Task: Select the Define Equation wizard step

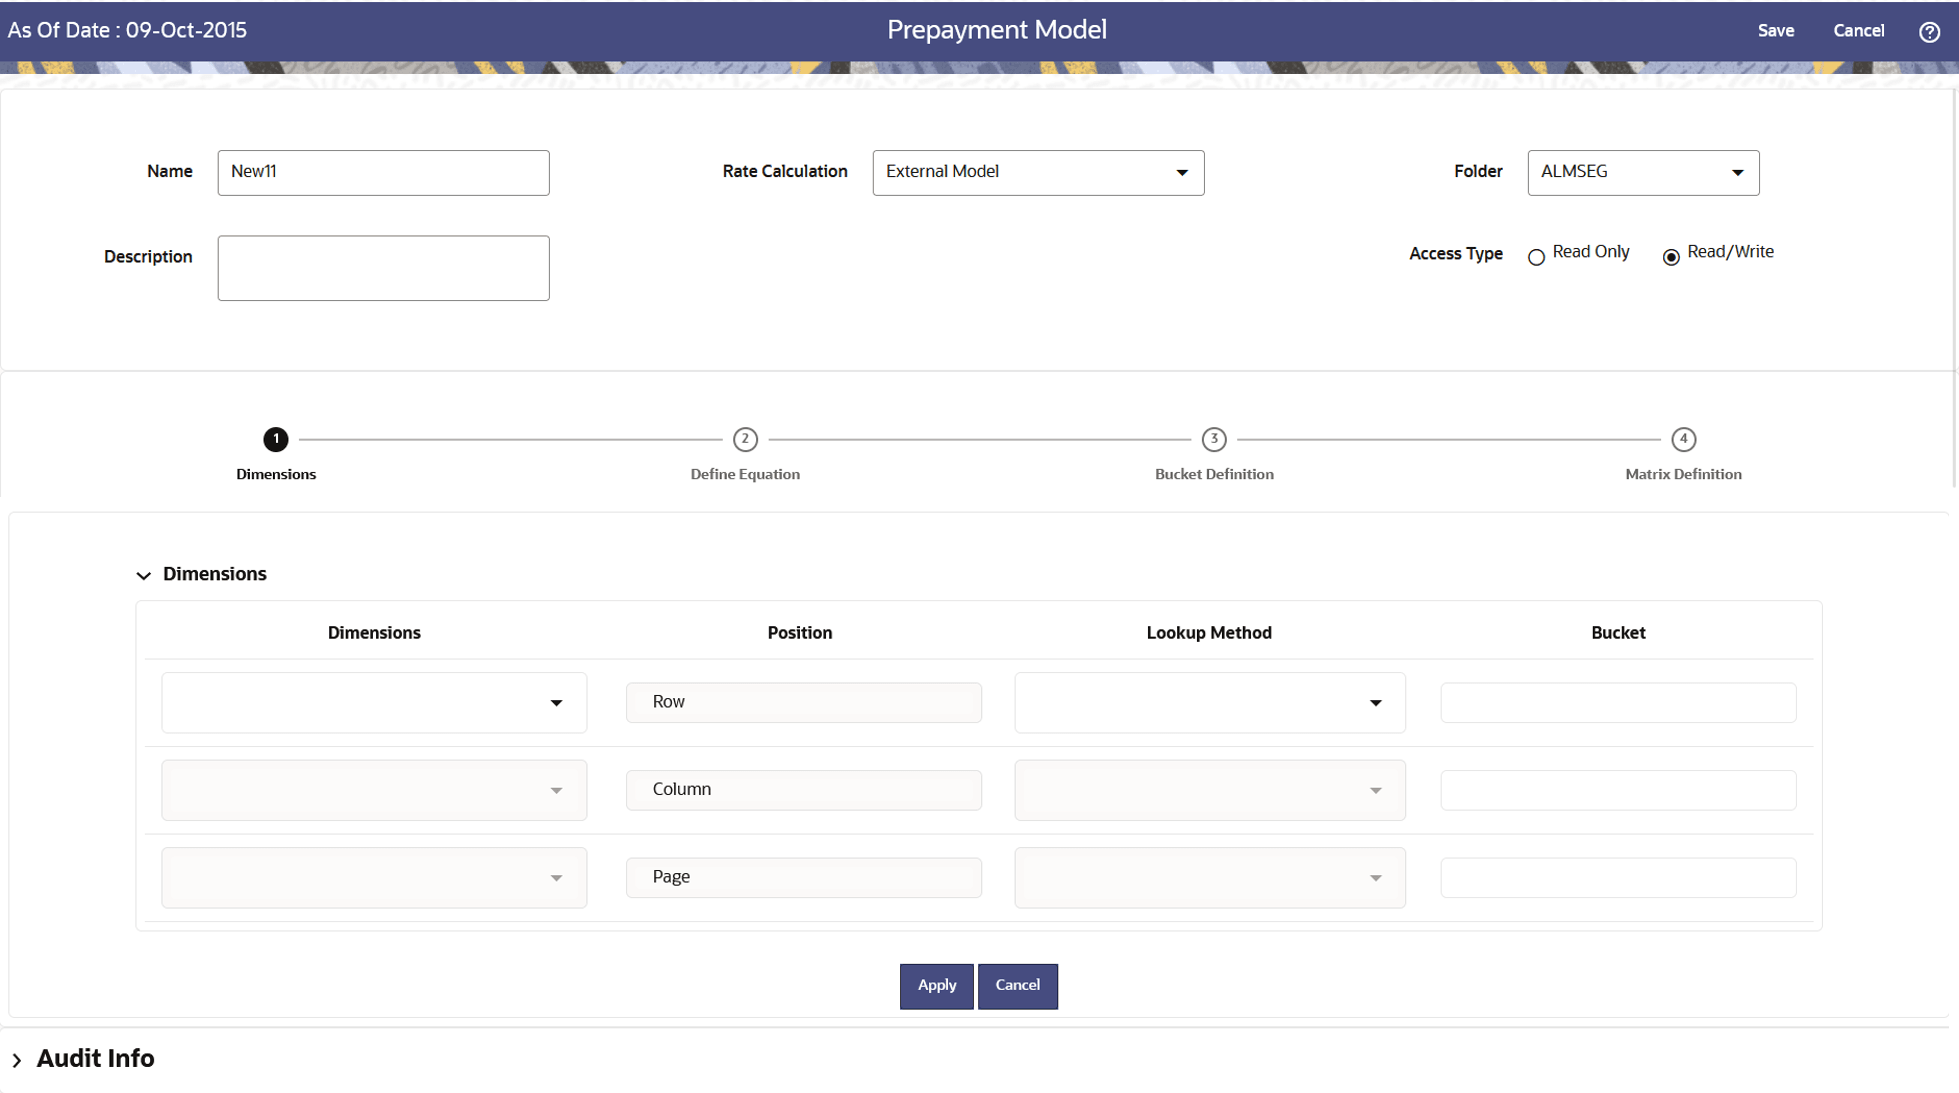Action: click(745, 439)
